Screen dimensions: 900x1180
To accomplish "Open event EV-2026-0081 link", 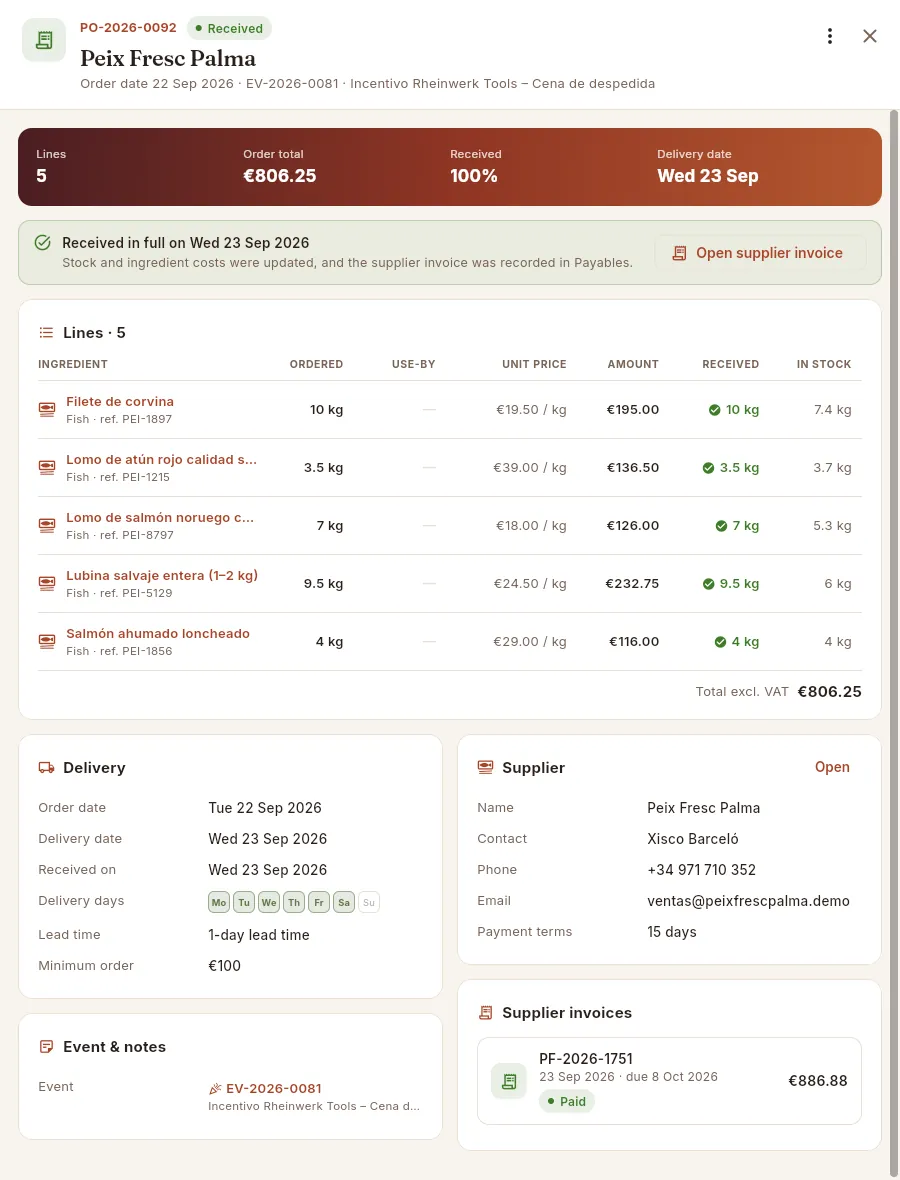I will tap(273, 1088).
